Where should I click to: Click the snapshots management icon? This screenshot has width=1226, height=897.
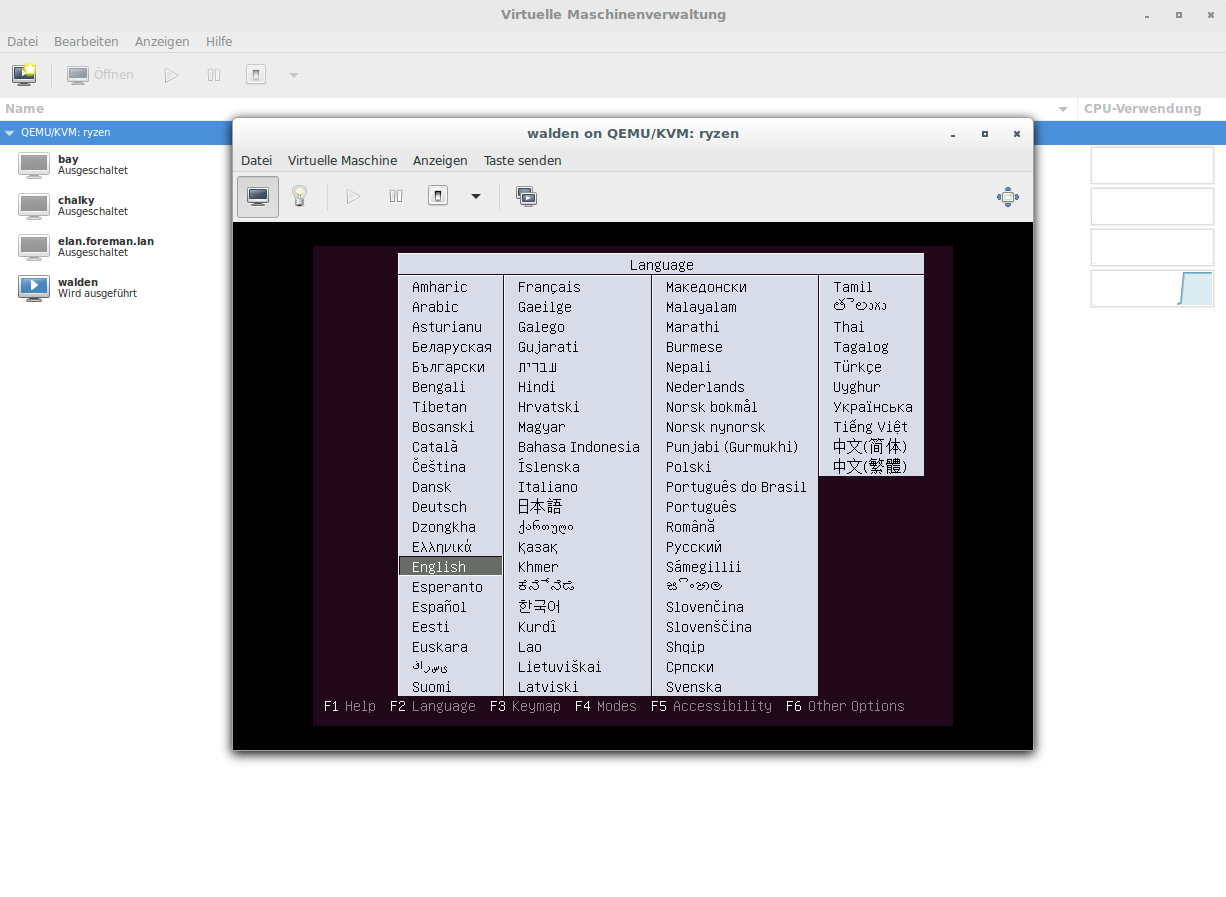click(x=526, y=197)
